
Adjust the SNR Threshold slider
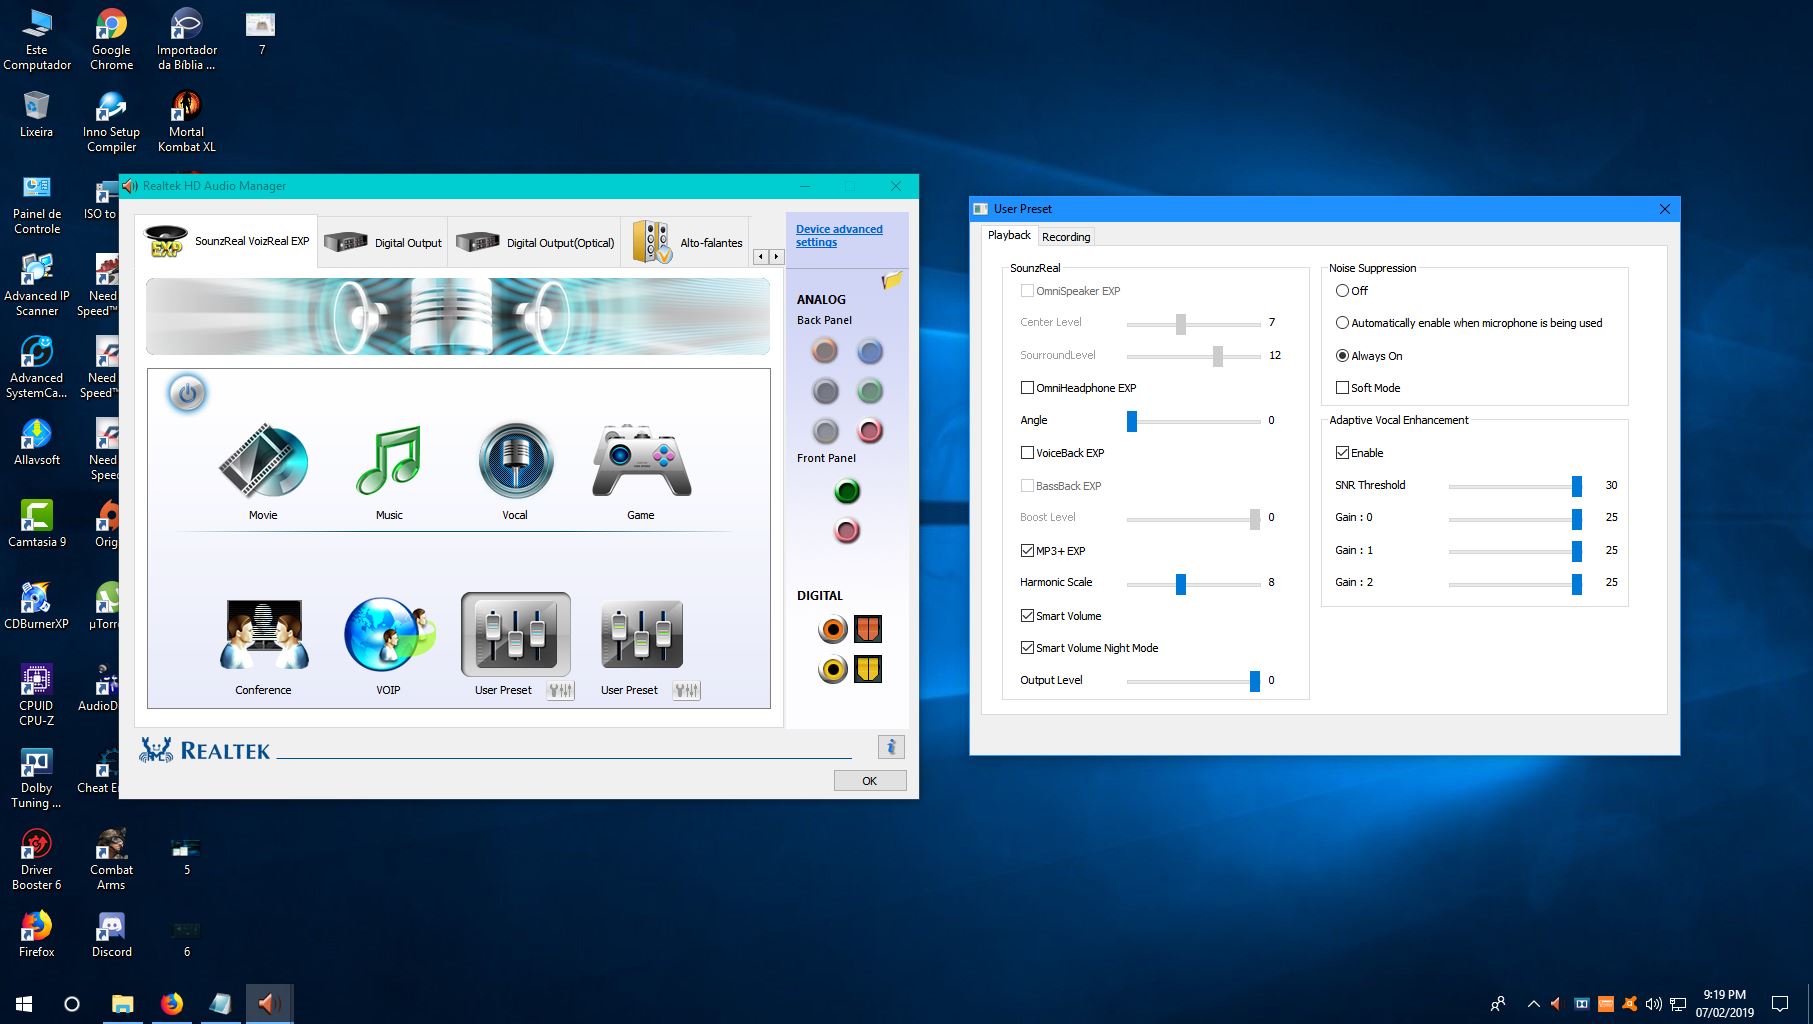1577,486
